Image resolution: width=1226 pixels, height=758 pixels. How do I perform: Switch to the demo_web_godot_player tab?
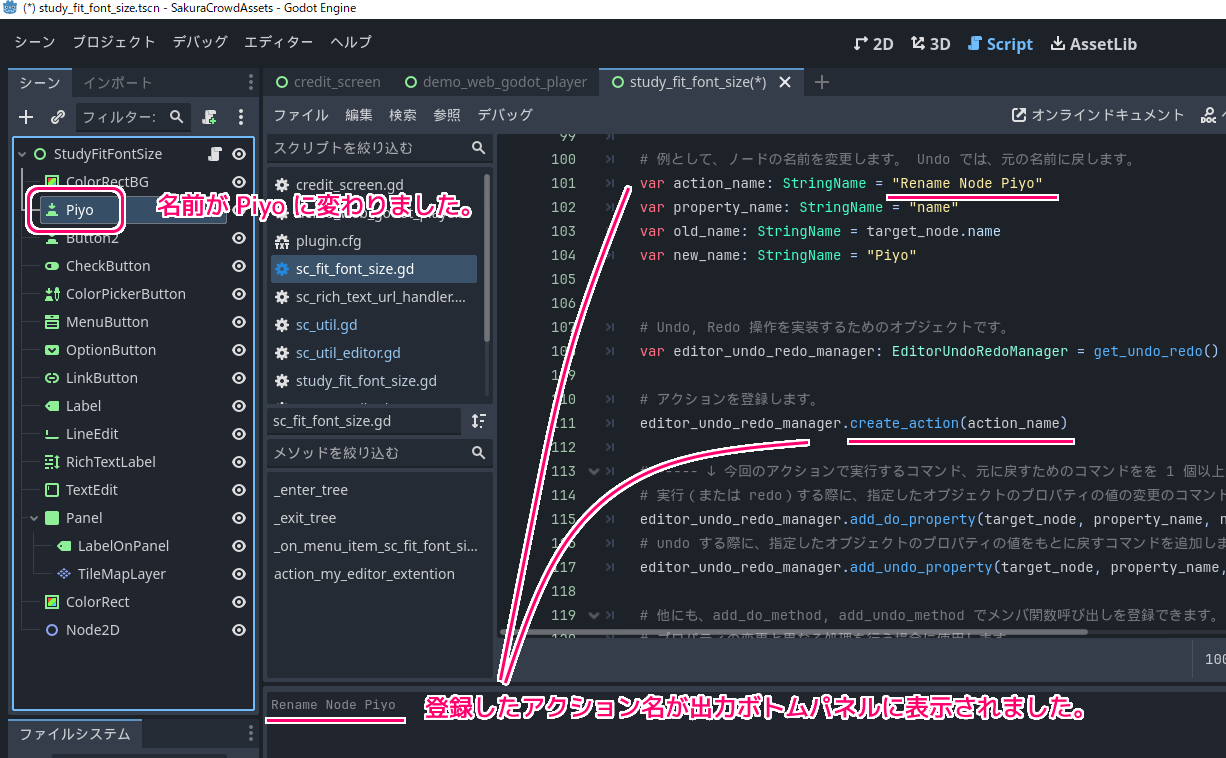pyautogui.click(x=495, y=82)
